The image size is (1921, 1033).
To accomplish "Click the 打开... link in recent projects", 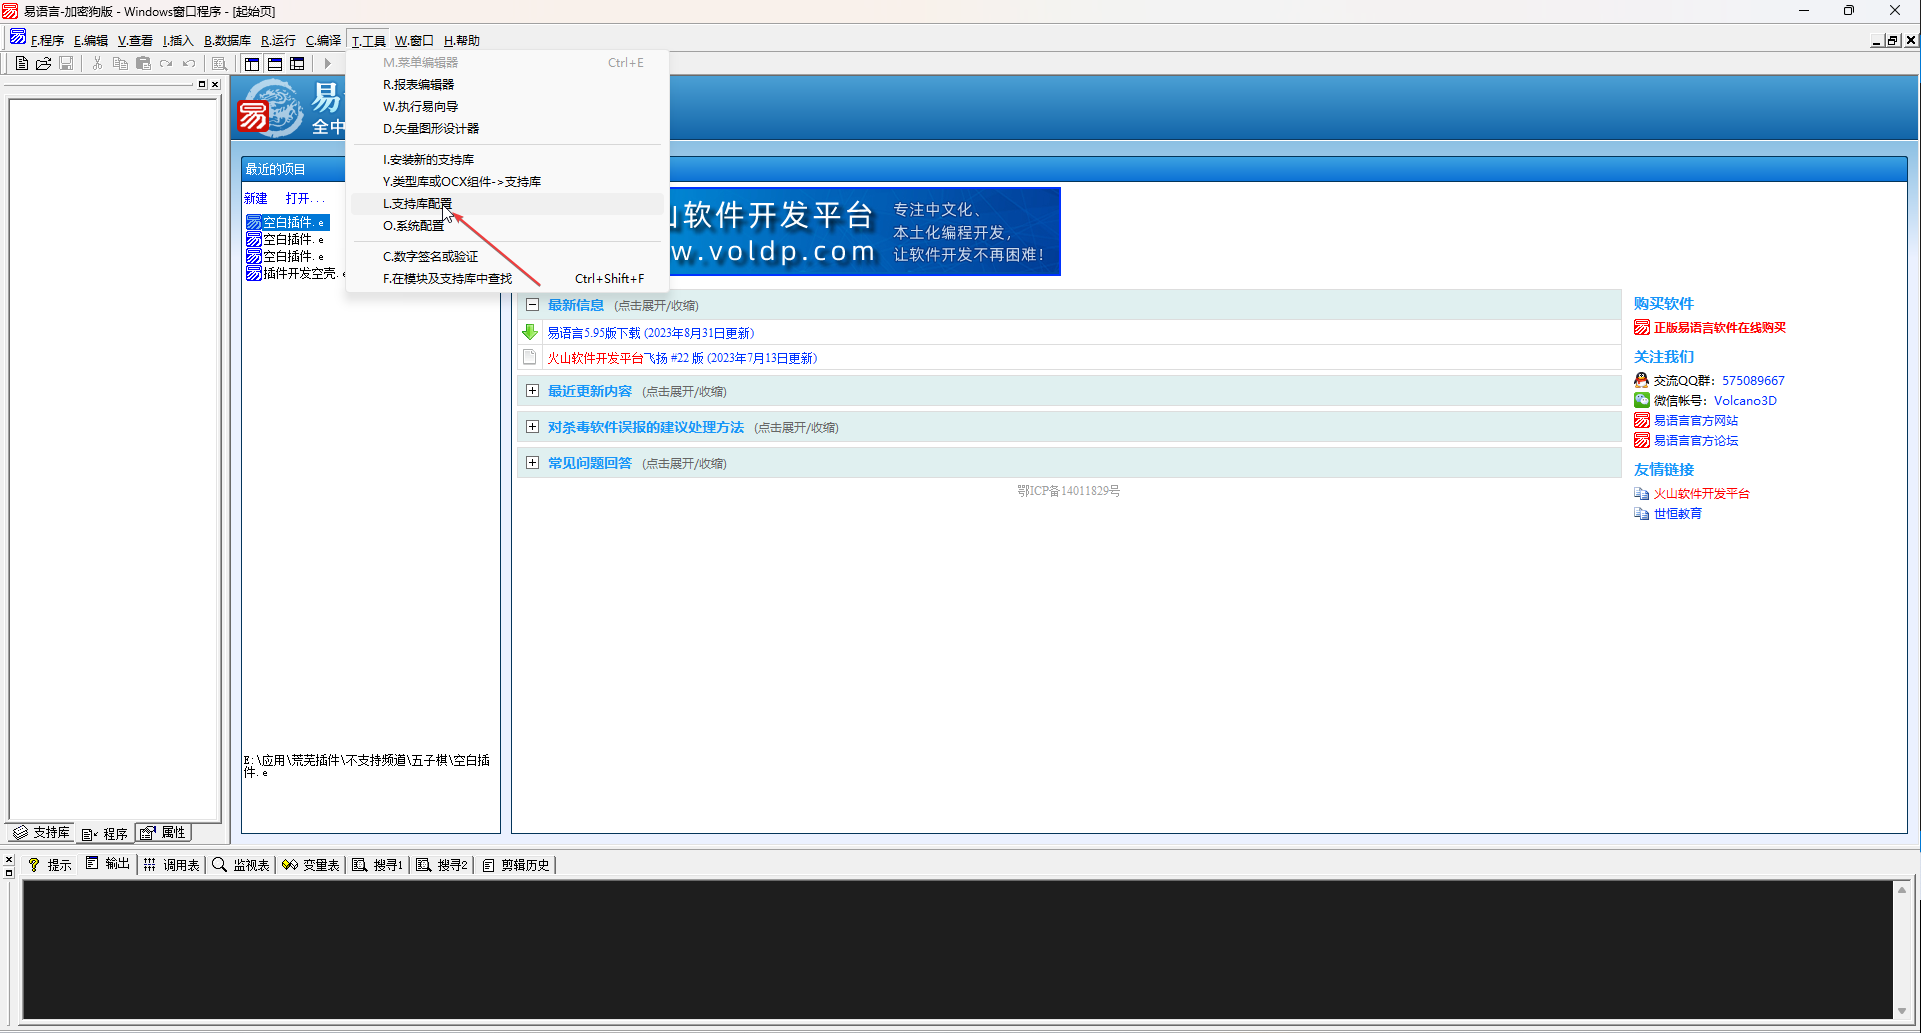I will pyautogui.click(x=305, y=199).
